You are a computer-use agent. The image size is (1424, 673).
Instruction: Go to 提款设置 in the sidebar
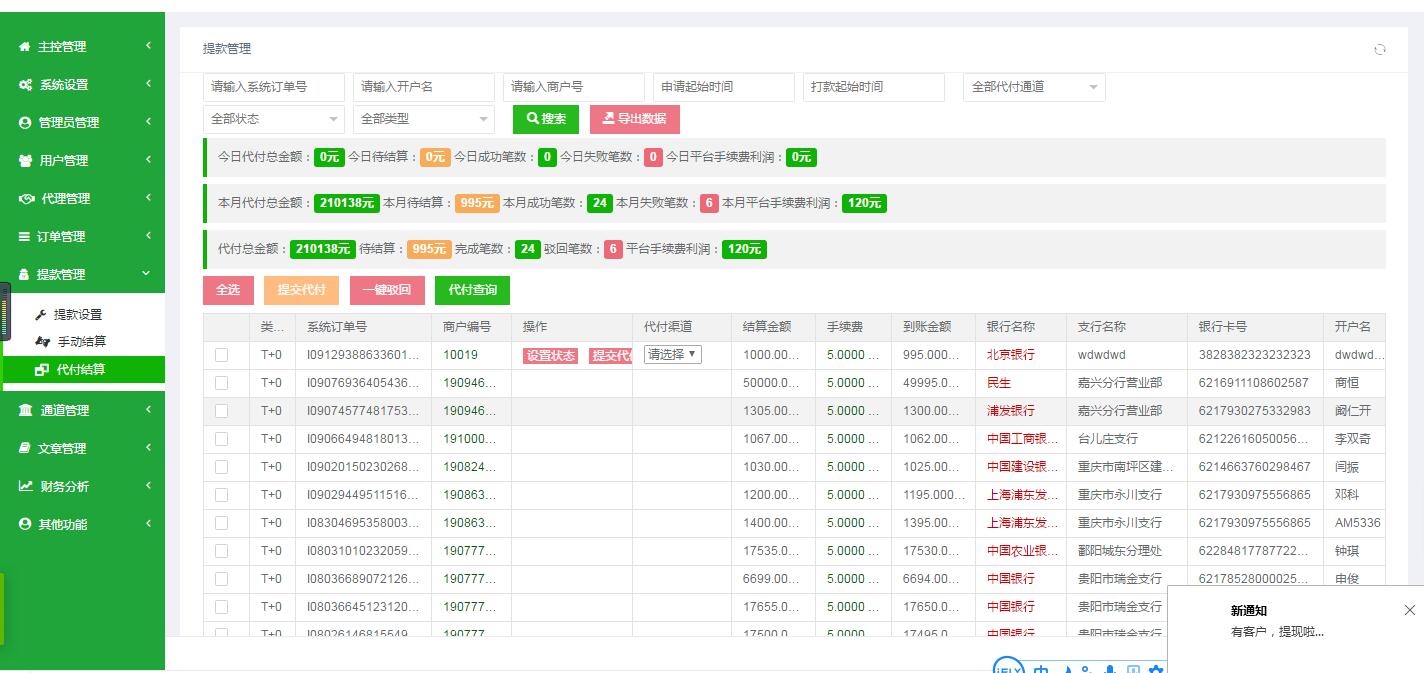click(77, 314)
